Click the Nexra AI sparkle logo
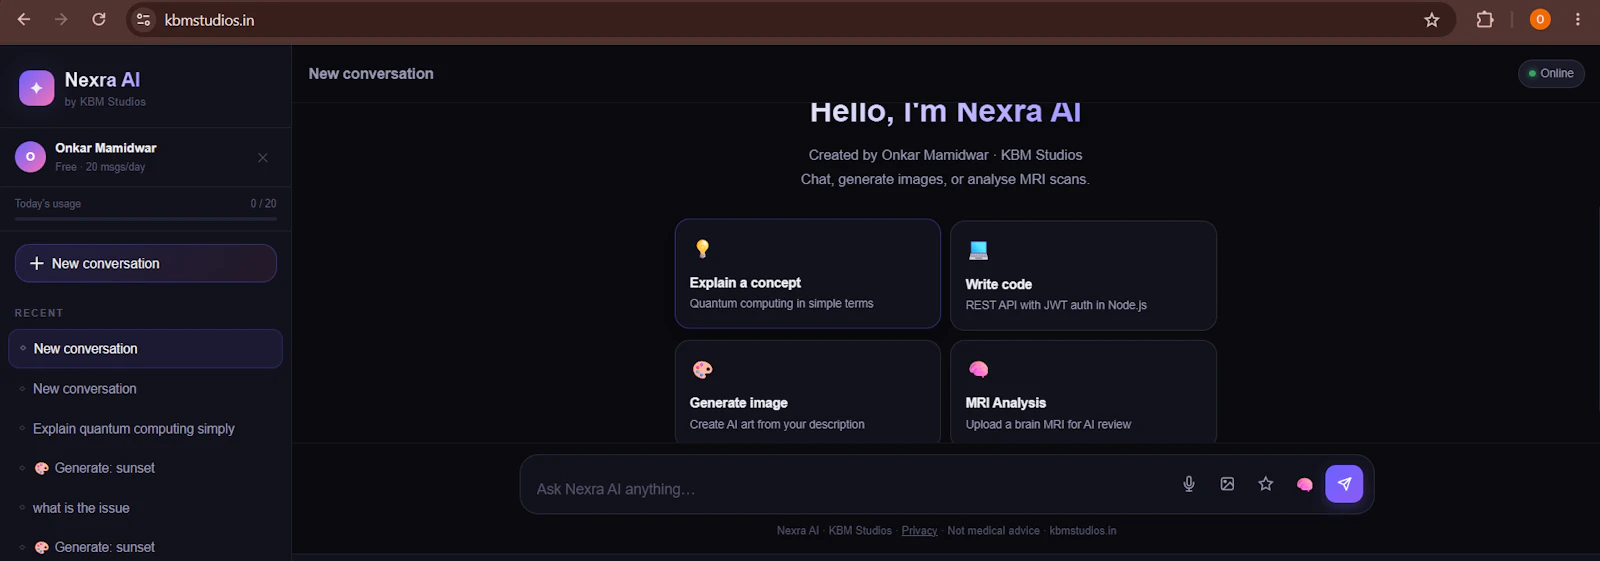 (36, 88)
